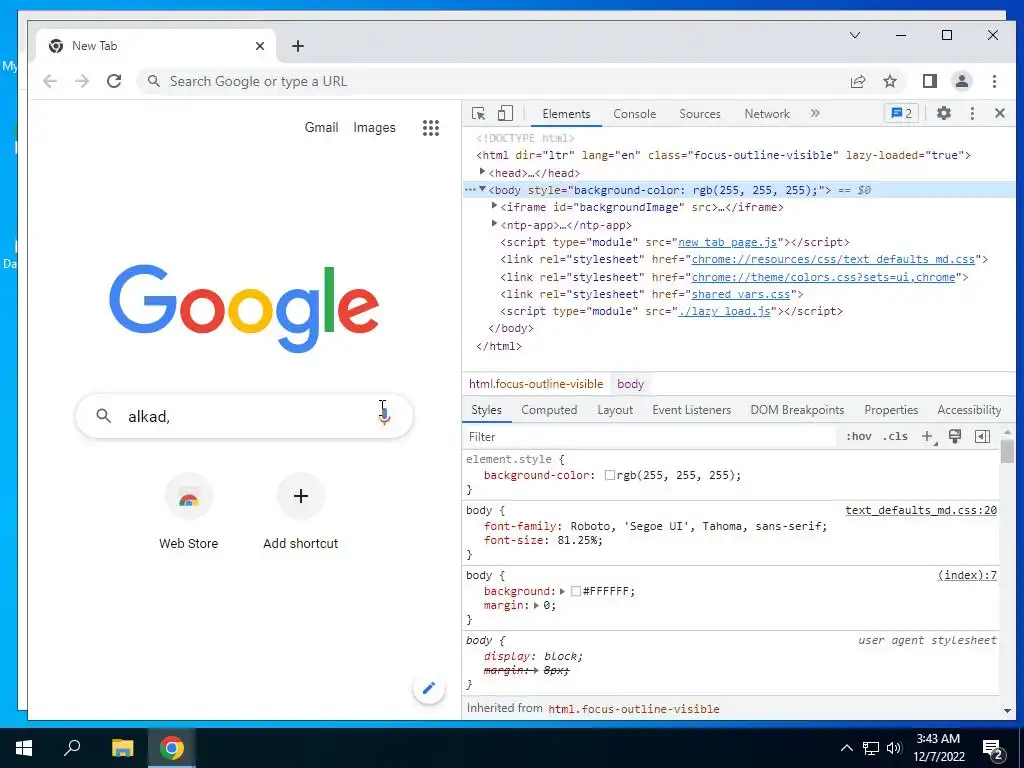1024x768 pixels.
Task: Open the Computed styles tab
Action: [x=549, y=410]
